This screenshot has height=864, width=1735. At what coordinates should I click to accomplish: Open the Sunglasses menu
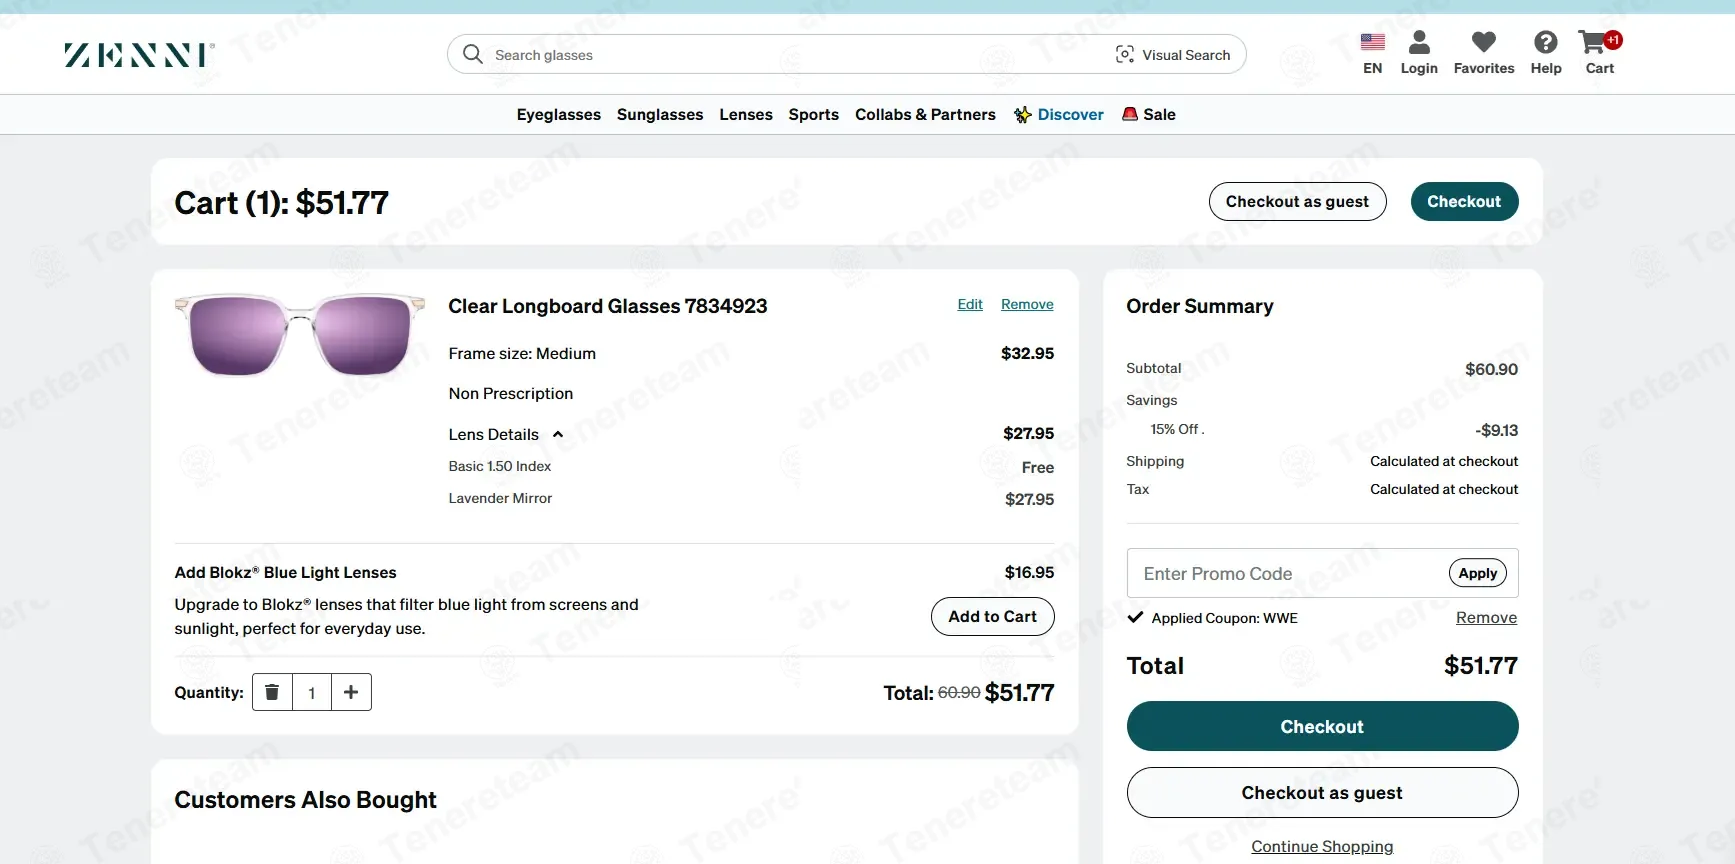tap(660, 115)
